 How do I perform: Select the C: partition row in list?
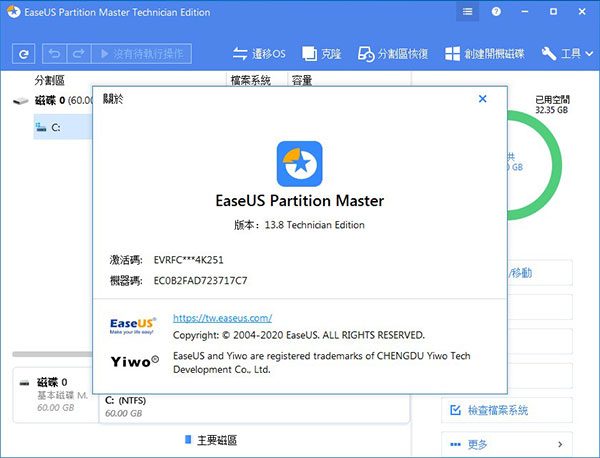tap(63, 127)
